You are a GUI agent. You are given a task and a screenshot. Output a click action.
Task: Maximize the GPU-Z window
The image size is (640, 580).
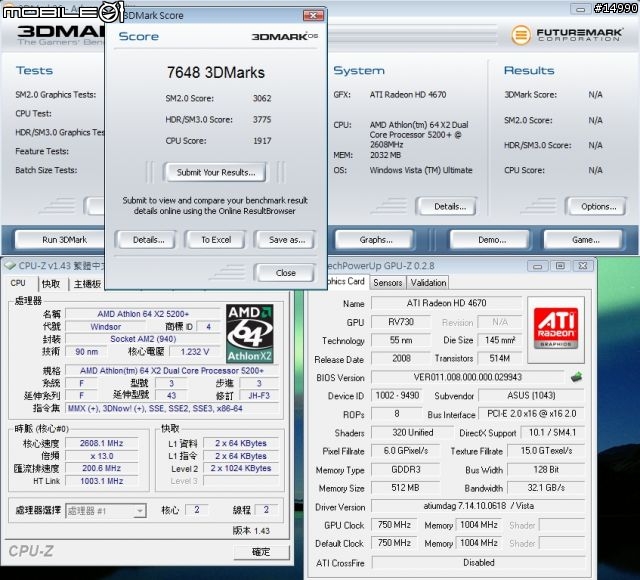point(560,267)
